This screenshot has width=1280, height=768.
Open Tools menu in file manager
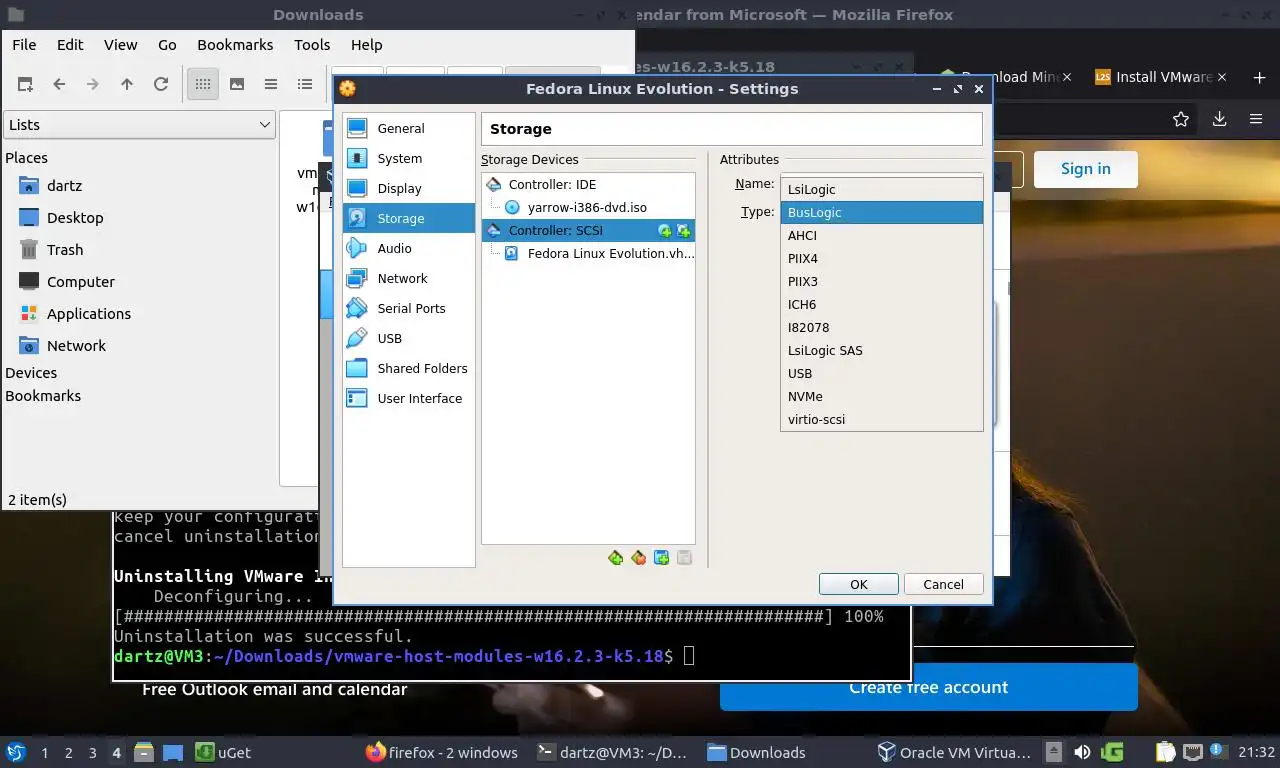pos(312,45)
